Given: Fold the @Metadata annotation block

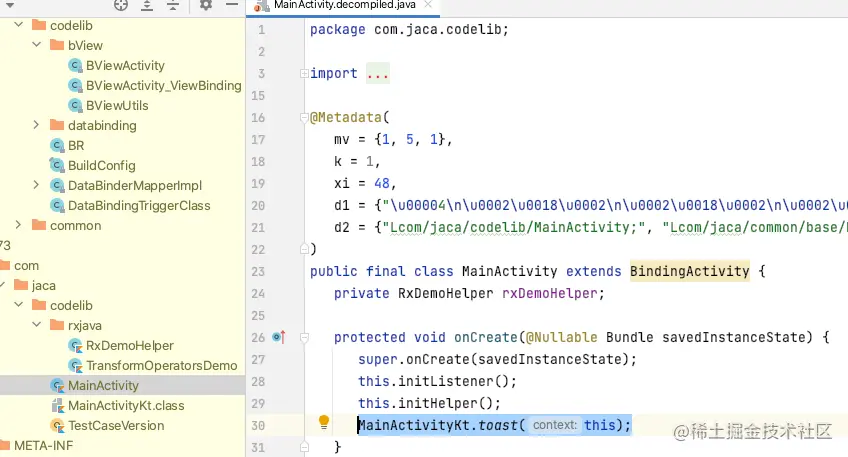Looking at the screenshot, I should click(304, 117).
